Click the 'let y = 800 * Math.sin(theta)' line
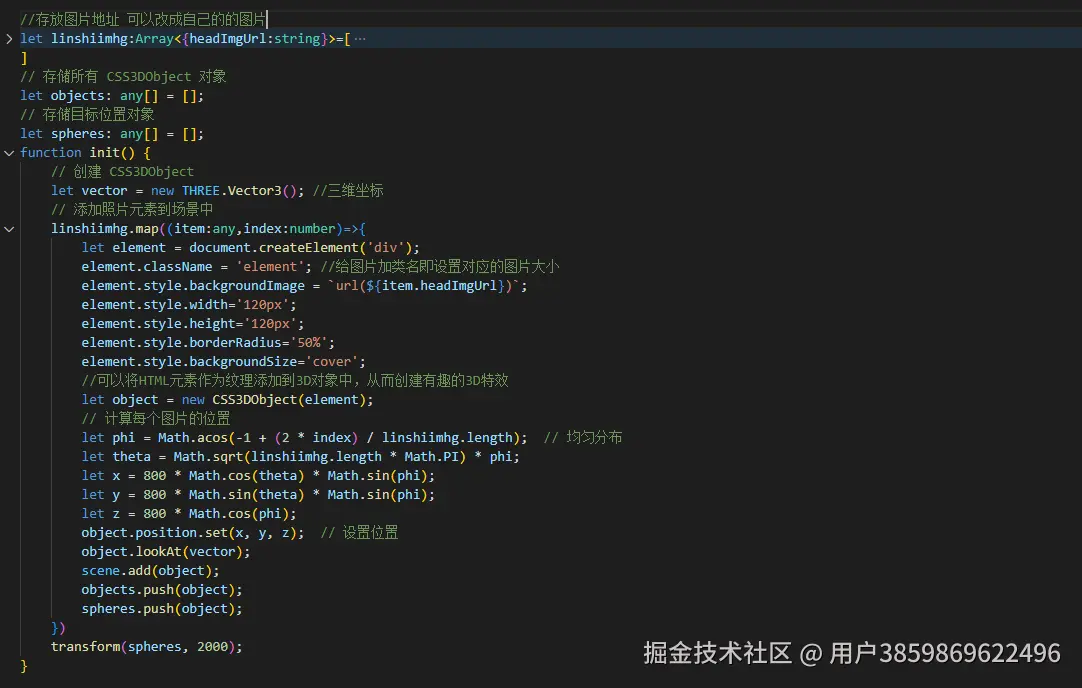 click(x=258, y=495)
